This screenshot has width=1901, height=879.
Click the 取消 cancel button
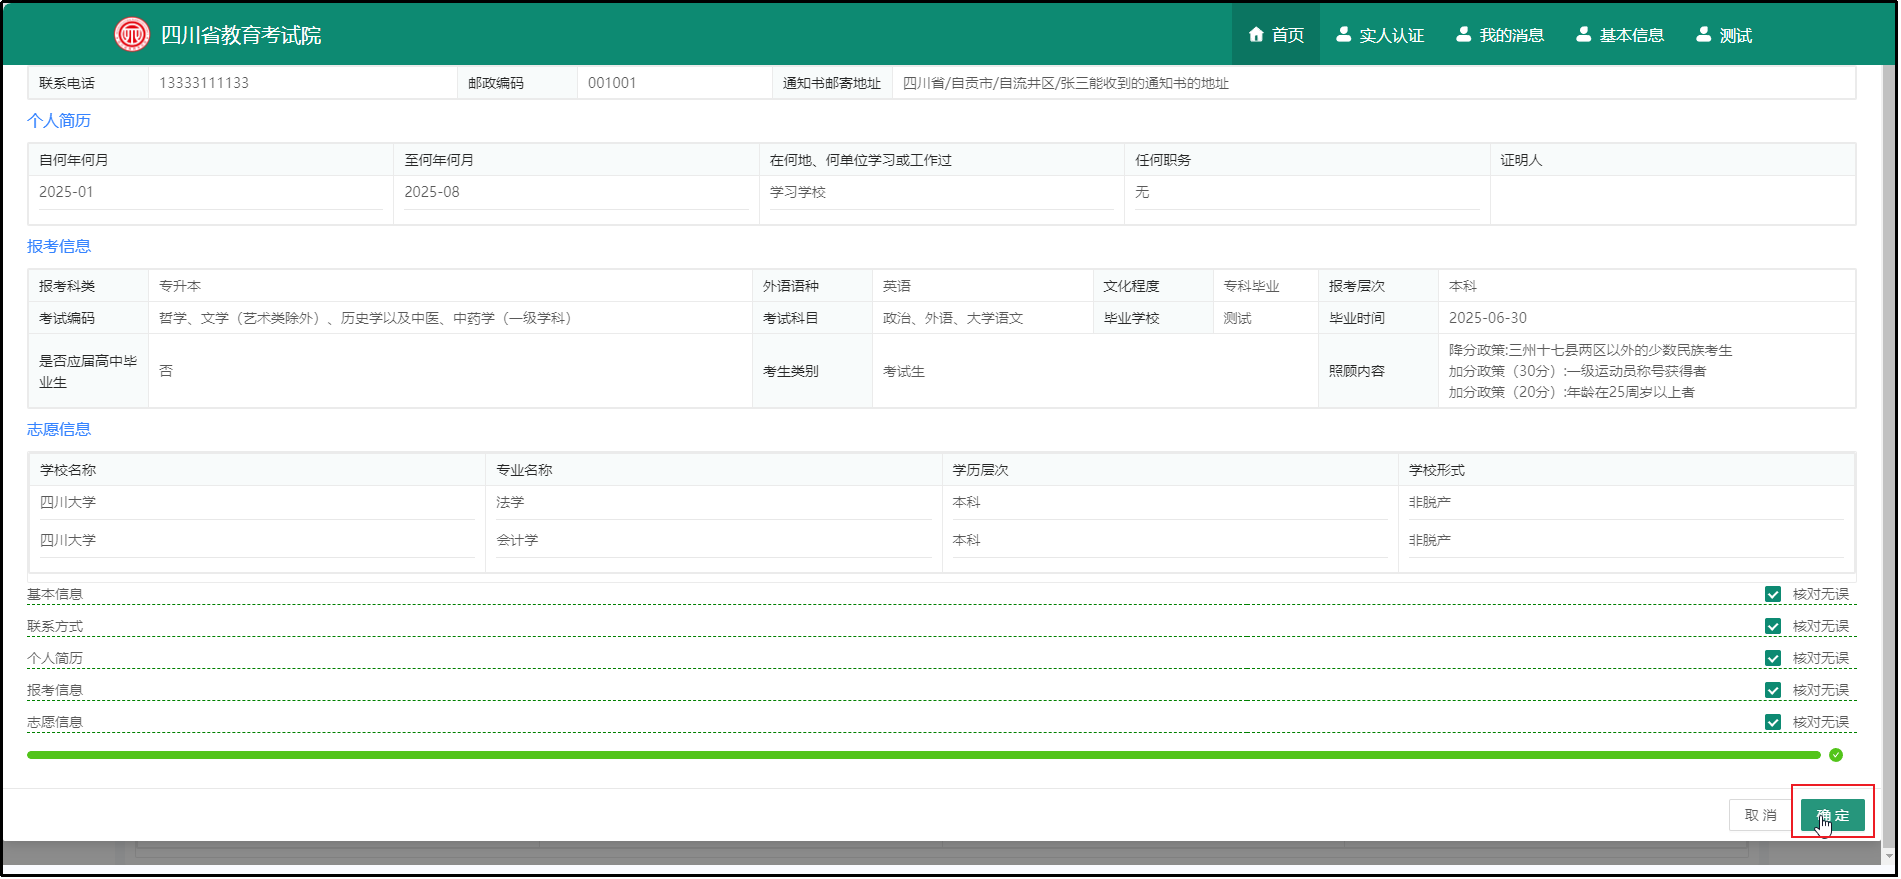coord(1760,815)
